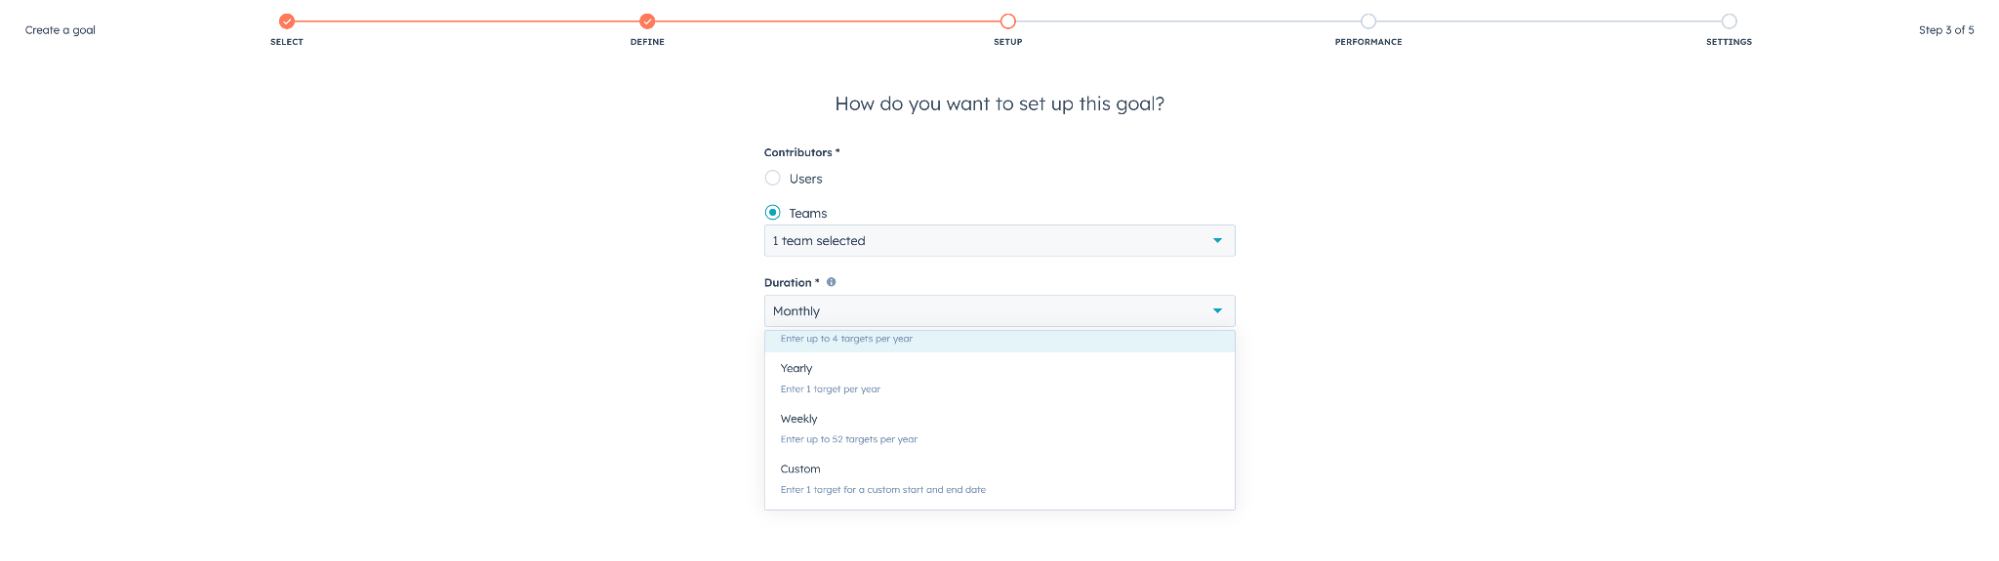Select the Teams radio button

tap(772, 213)
